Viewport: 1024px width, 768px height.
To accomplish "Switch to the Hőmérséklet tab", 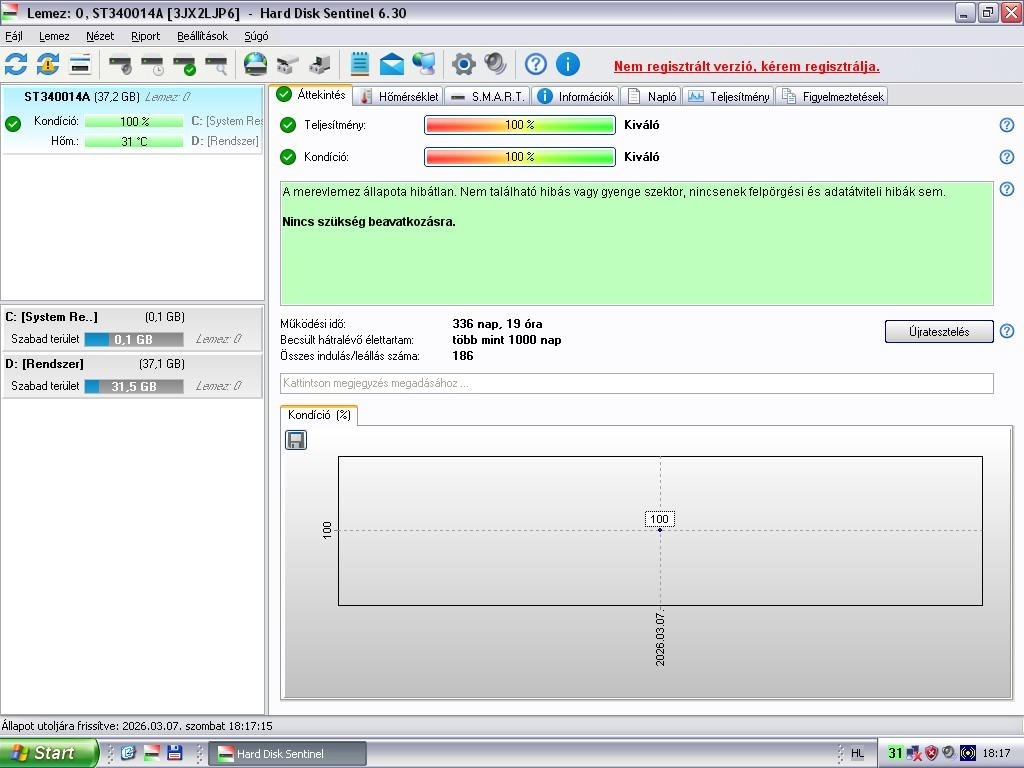I will coord(399,97).
